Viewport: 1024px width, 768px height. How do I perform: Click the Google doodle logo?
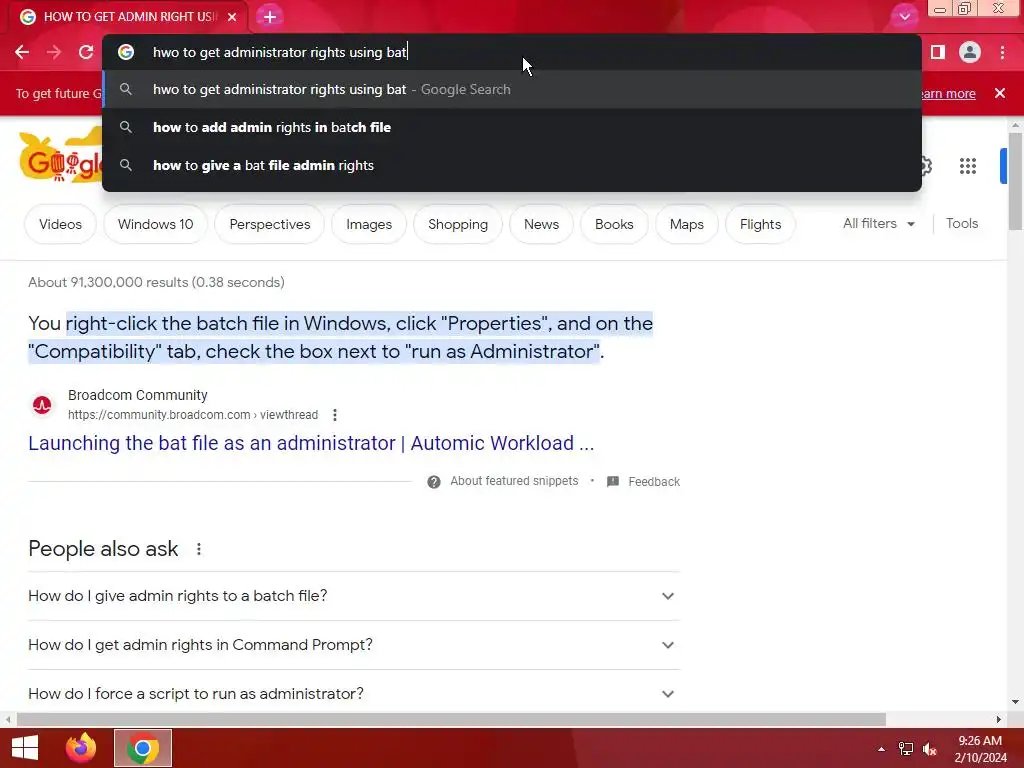click(61, 157)
